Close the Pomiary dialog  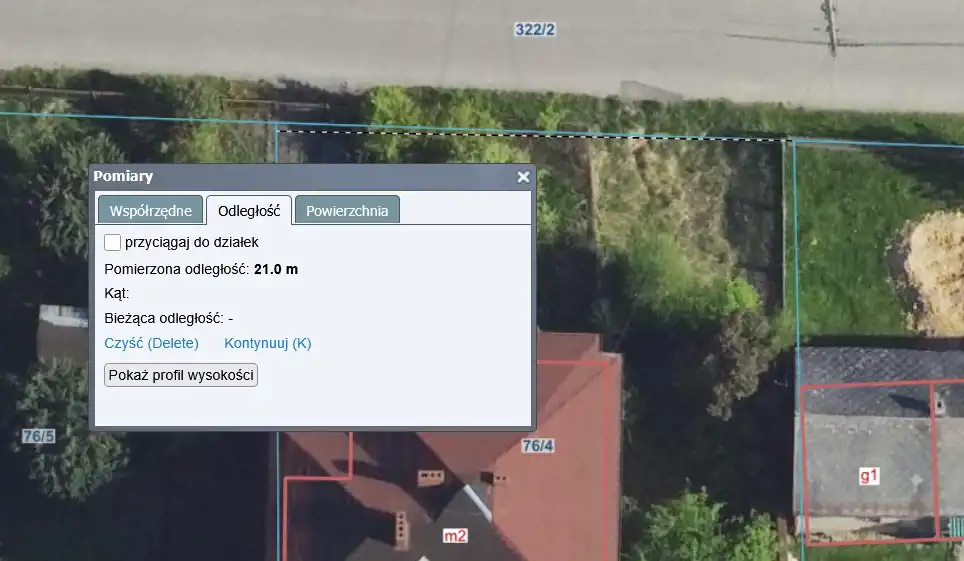pos(522,177)
